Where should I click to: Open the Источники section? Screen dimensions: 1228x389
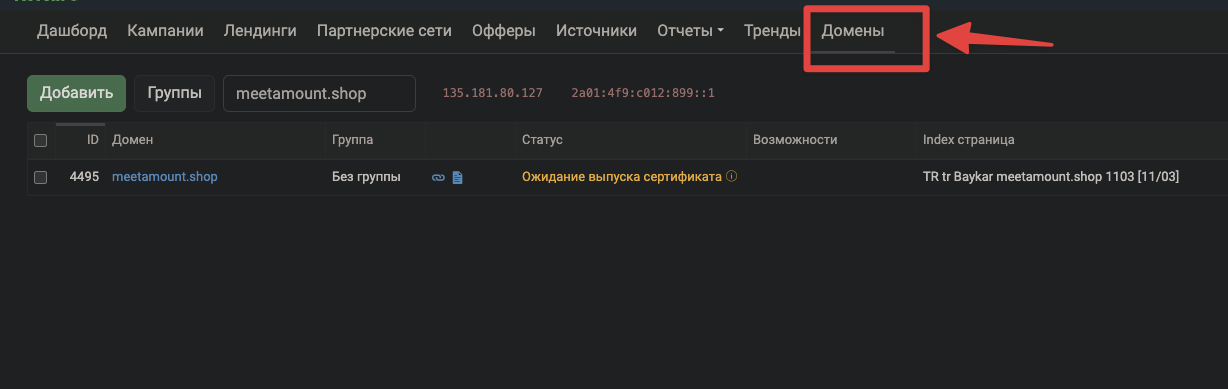(596, 31)
